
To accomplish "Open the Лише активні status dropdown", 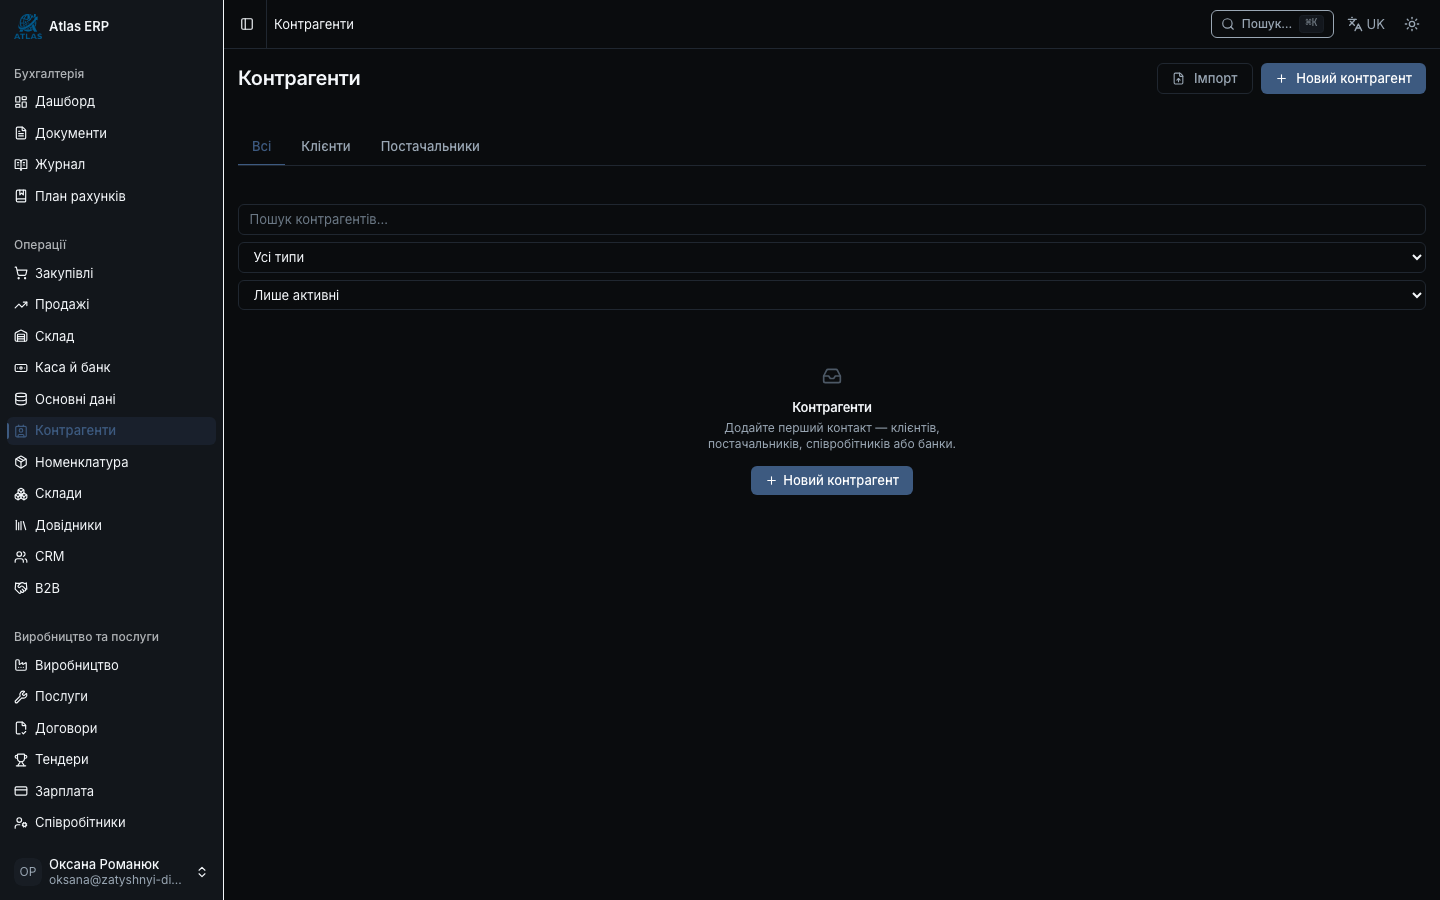I will click(832, 295).
